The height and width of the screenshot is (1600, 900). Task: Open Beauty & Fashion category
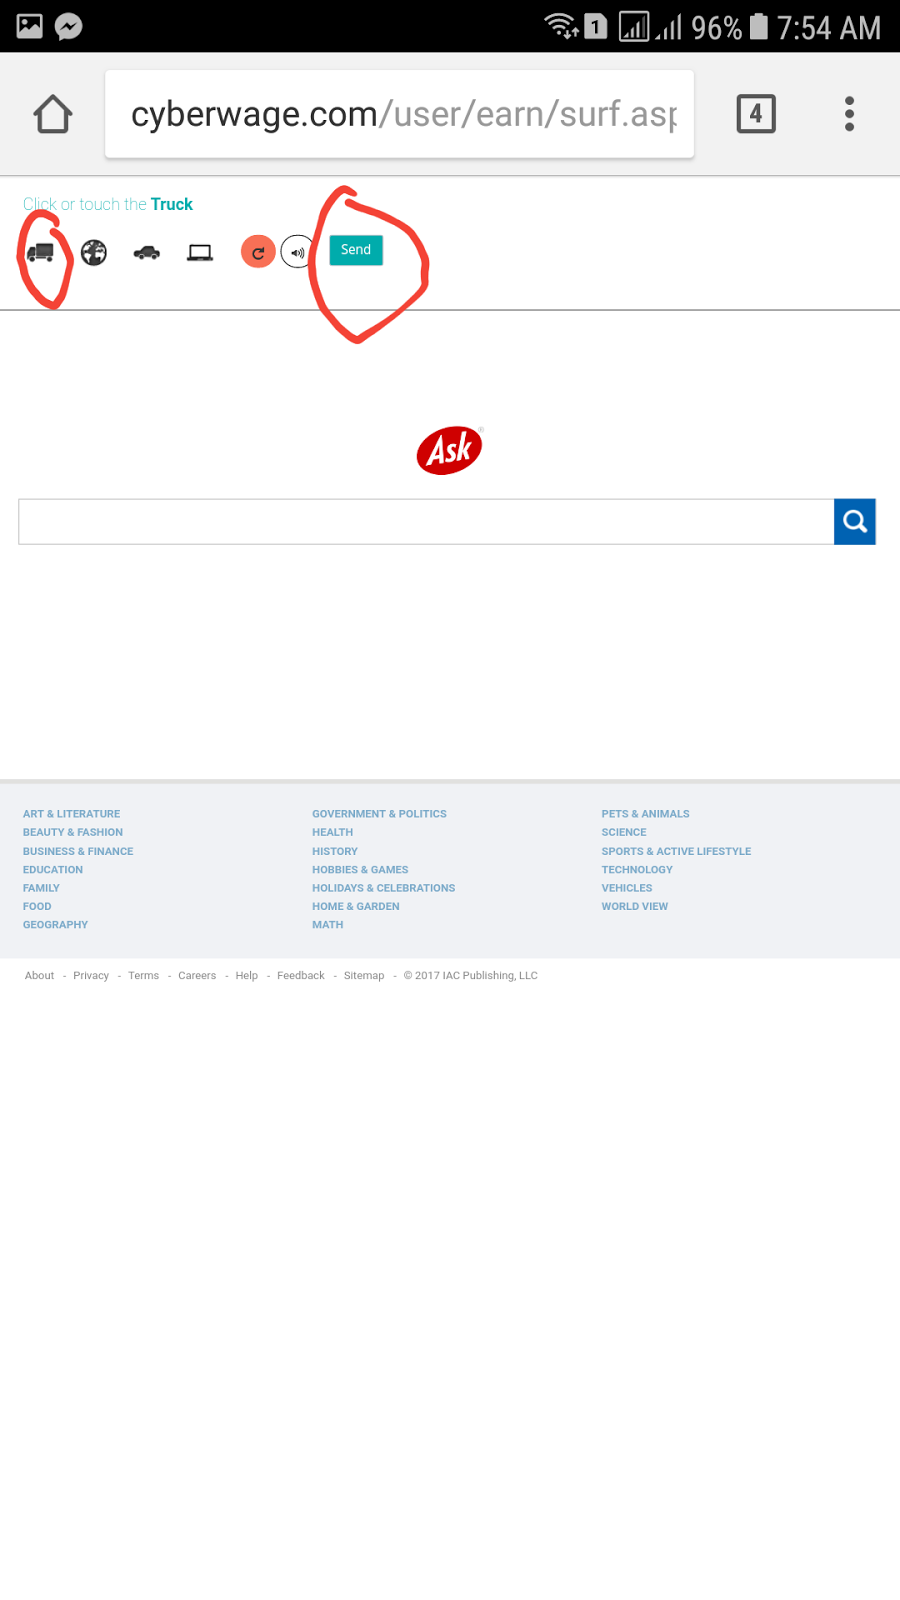coord(73,832)
